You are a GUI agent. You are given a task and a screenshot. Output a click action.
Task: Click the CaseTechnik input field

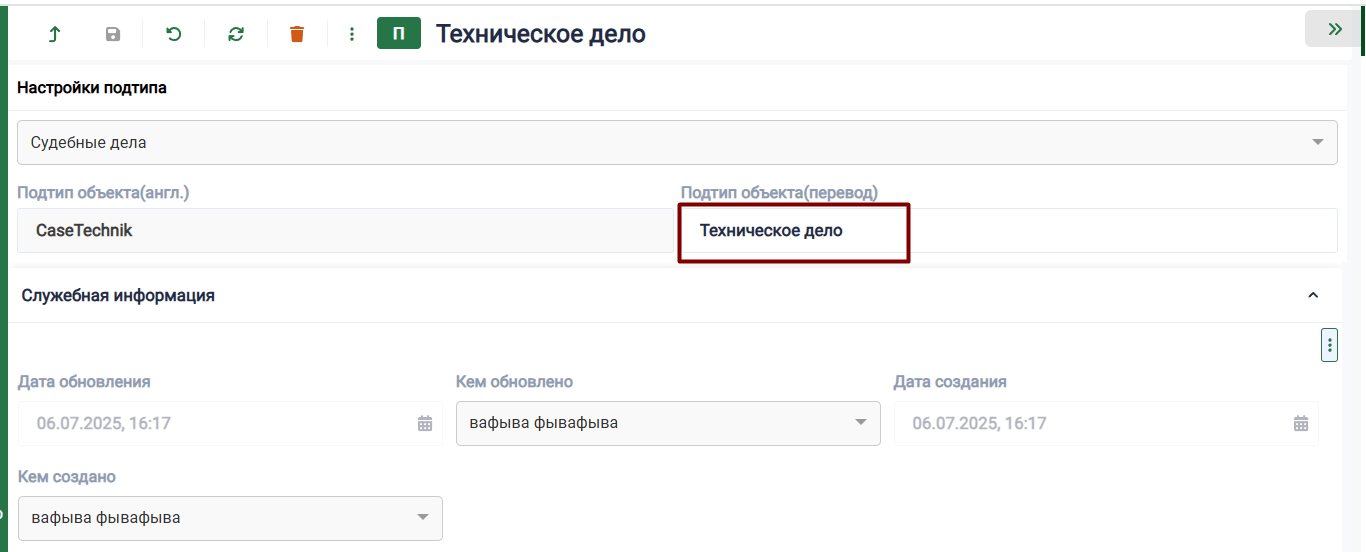click(340, 231)
